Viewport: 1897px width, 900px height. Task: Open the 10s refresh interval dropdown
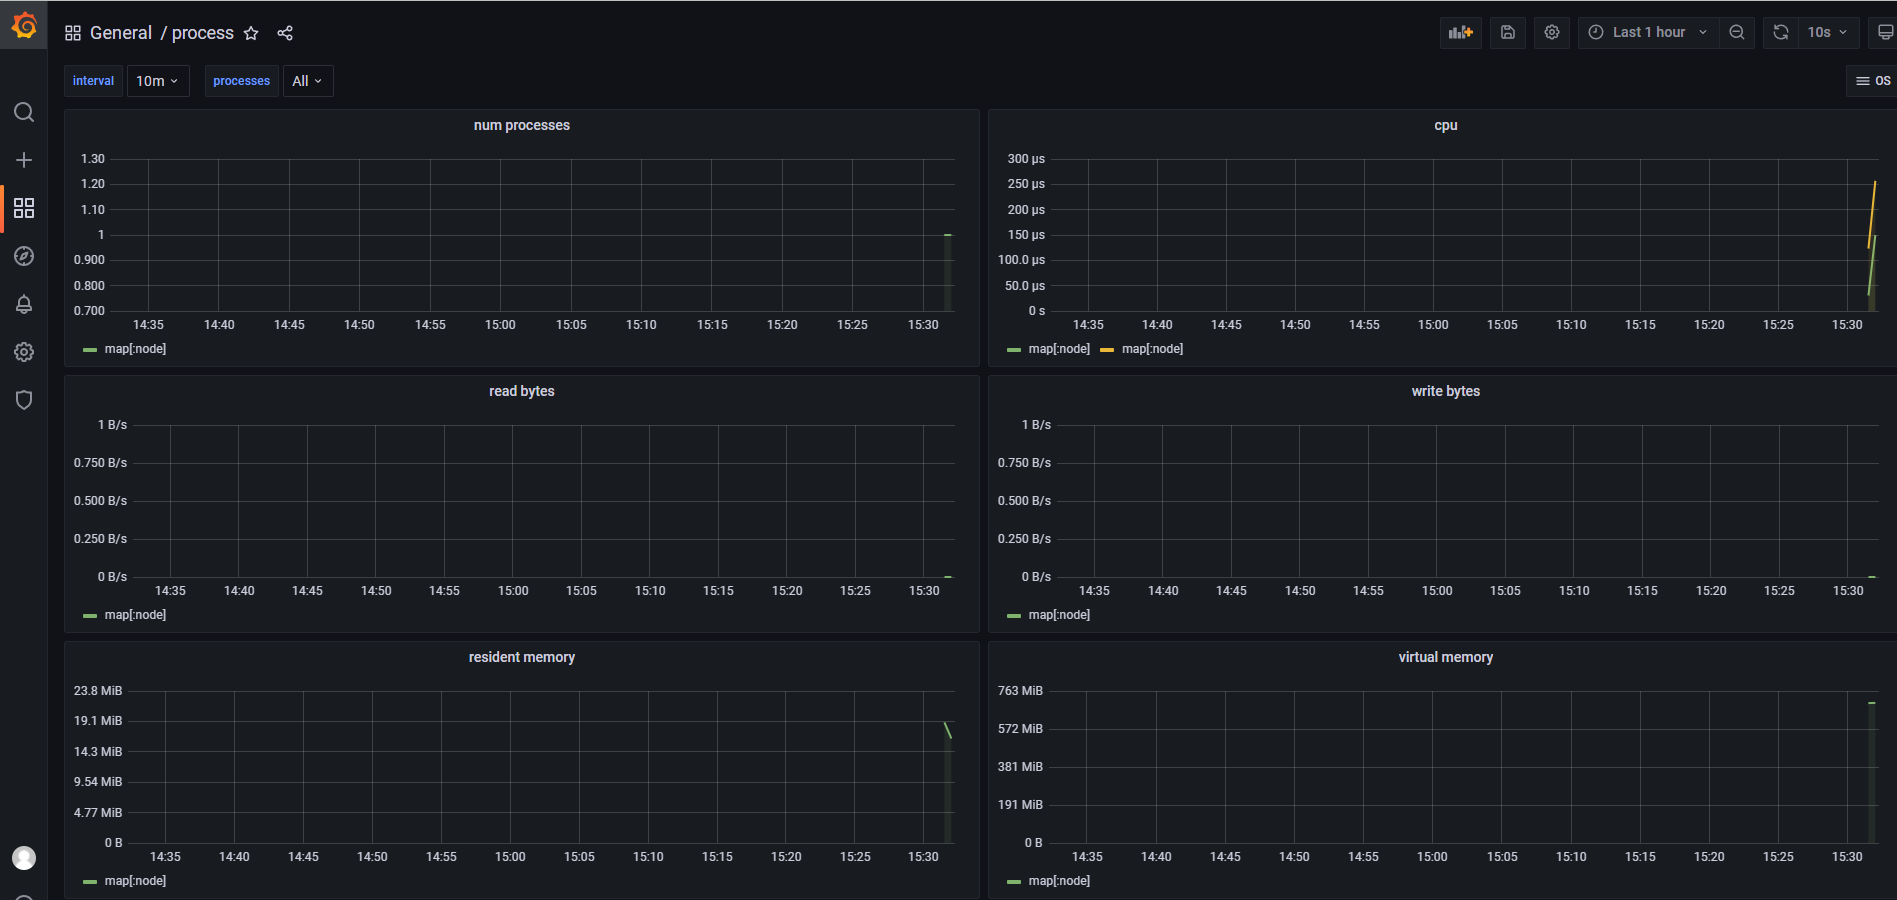pyautogui.click(x=1826, y=32)
